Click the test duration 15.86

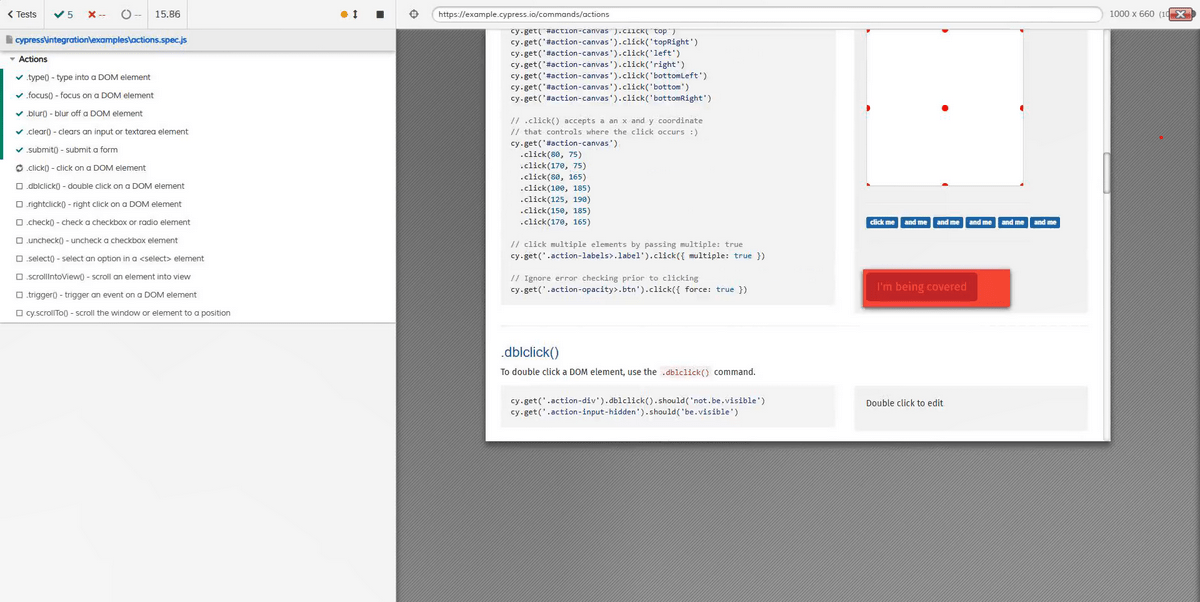click(x=169, y=14)
